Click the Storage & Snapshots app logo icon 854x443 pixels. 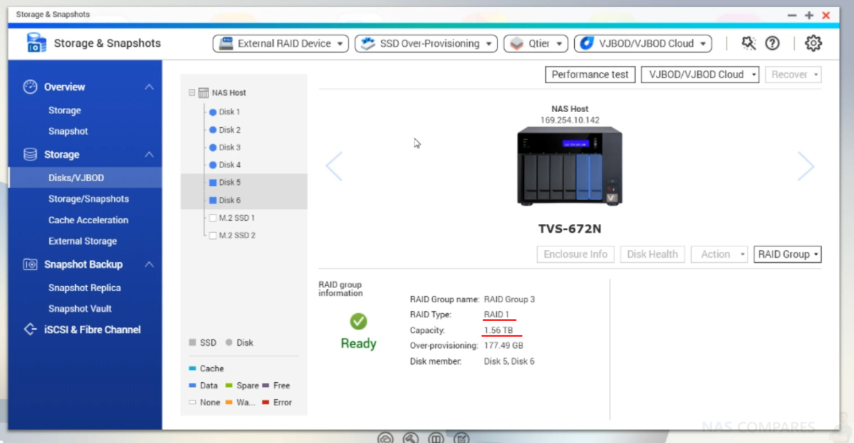pyautogui.click(x=36, y=43)
